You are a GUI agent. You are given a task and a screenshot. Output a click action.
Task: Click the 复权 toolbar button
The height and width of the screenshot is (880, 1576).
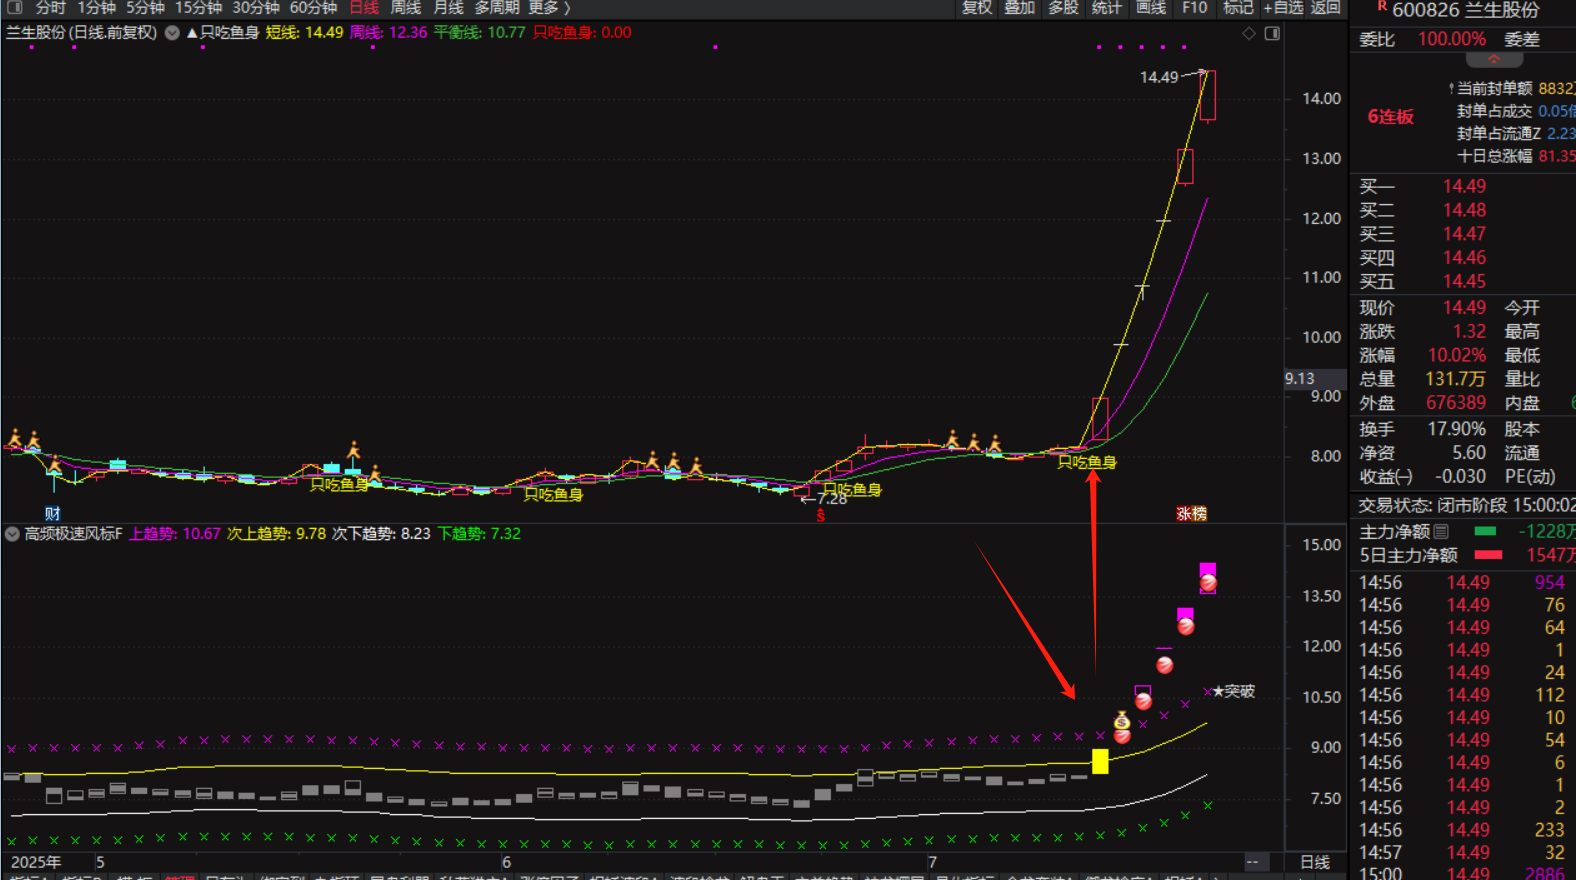(x=976, y=7)
